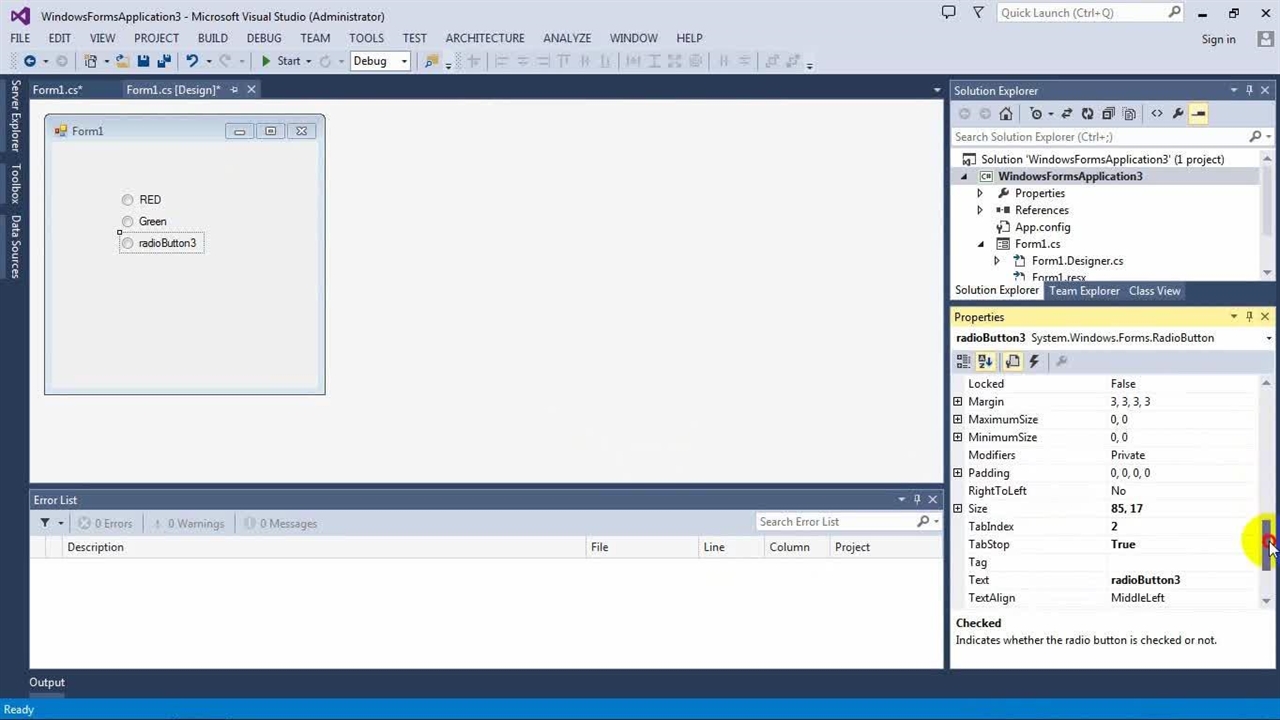Expand the Margin property row
This screenshot has height=720, width=1280.
click(958, 402)
